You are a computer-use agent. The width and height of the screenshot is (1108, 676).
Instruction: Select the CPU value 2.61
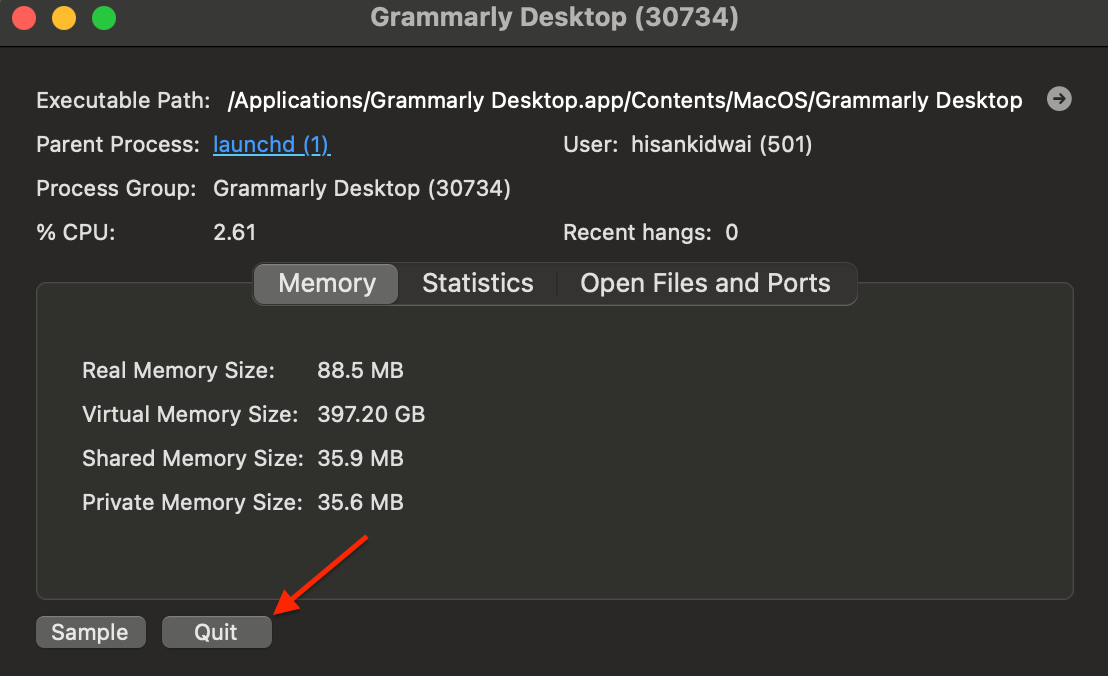click(235, 232)
